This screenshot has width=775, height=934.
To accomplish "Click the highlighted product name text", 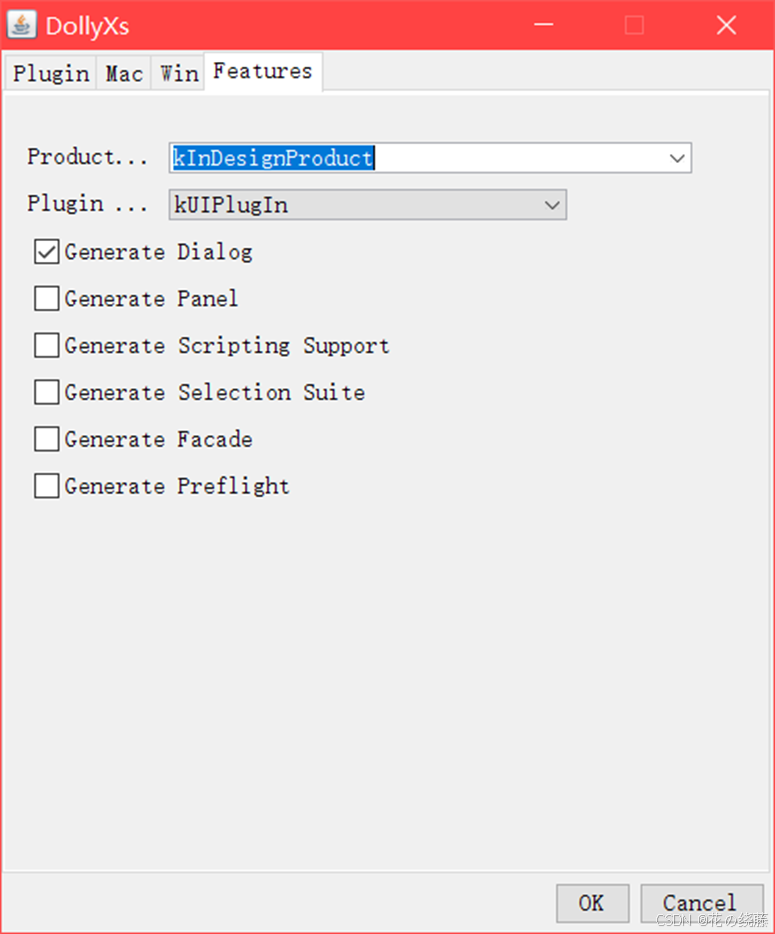I will tap(270, 157).
